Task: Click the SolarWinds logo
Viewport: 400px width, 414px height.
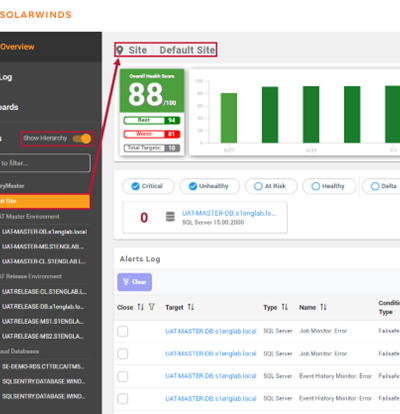Action: coord(36,15)
